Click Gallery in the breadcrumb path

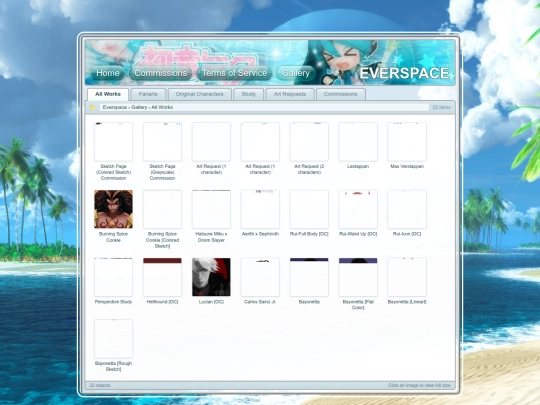[x=139, y=107]
